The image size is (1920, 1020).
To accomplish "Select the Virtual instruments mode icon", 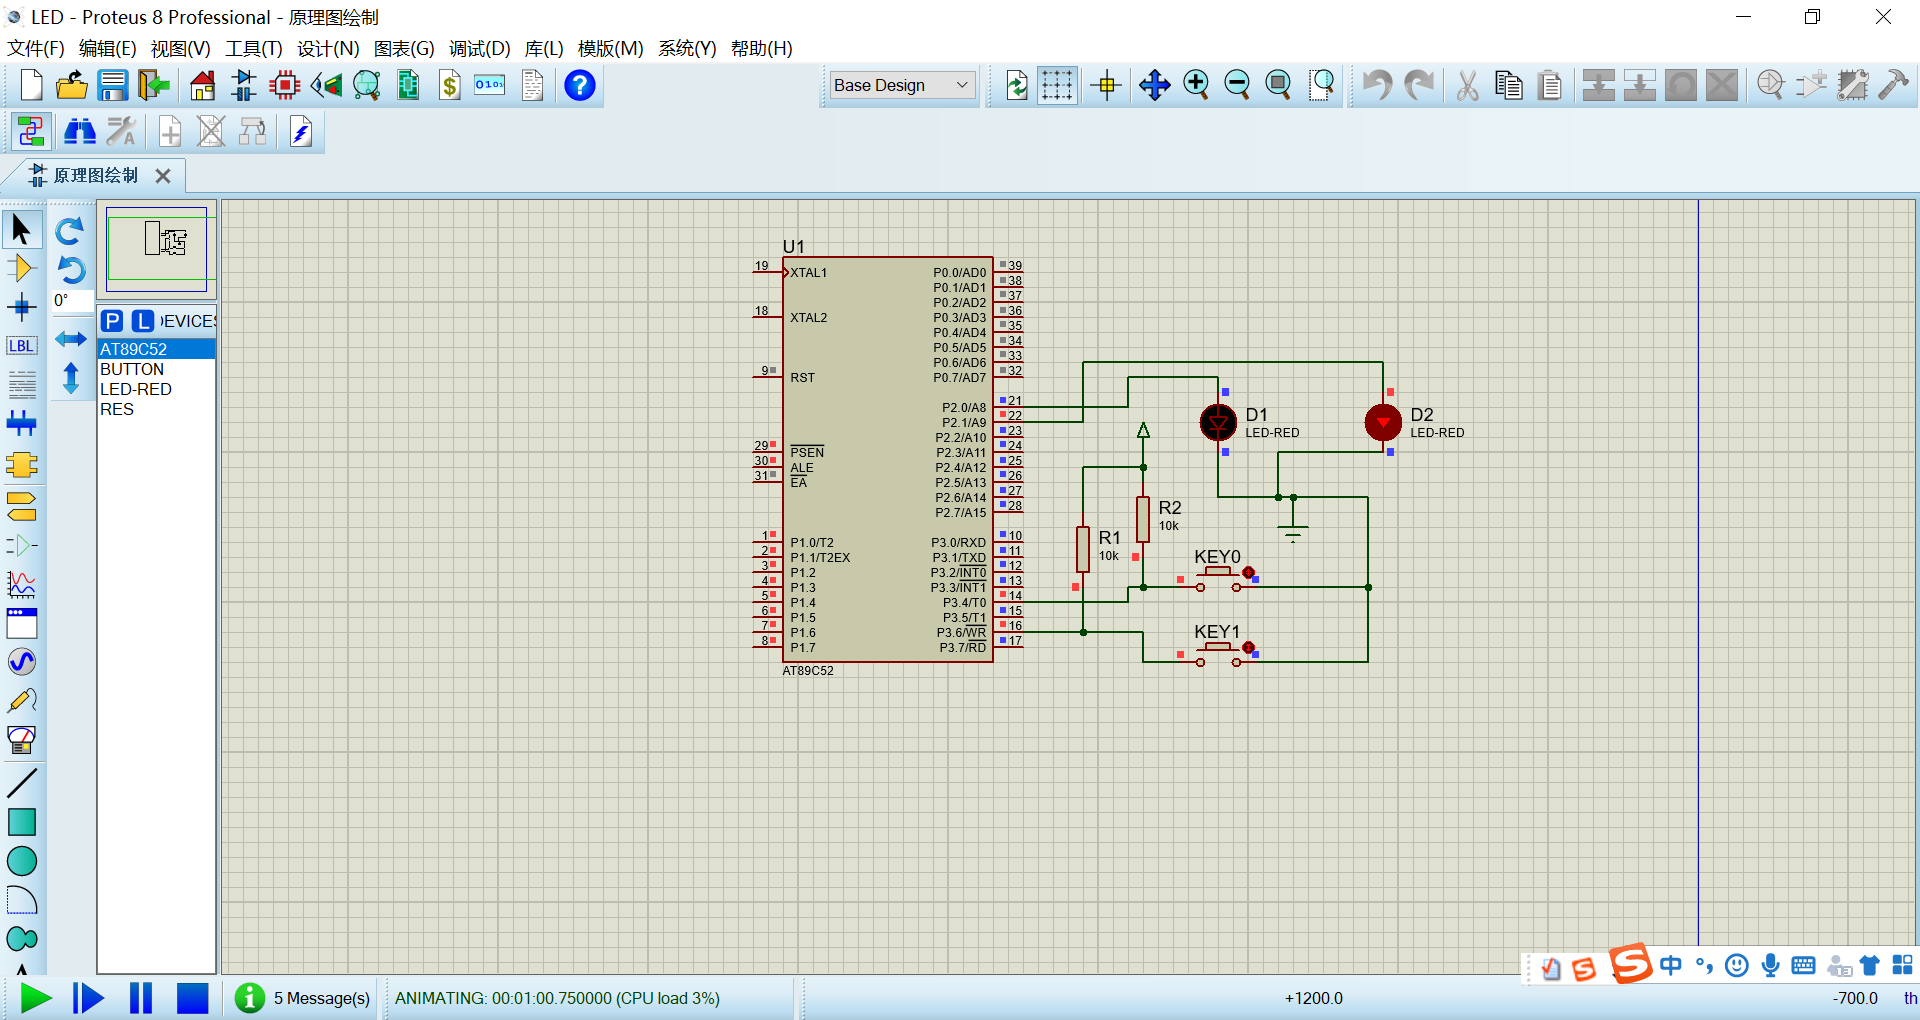I will [x=21, y=740].
